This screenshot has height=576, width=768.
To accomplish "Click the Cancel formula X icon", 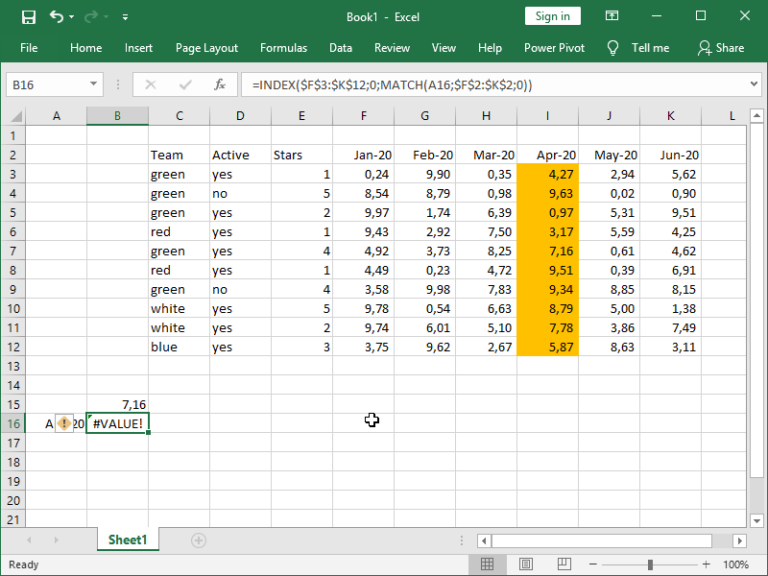I will point(150,85).
